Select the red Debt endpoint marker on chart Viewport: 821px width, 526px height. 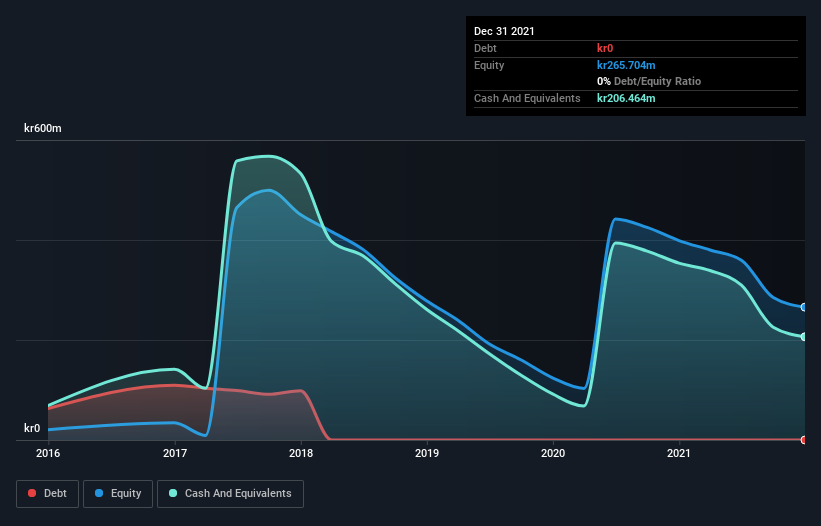coord(804,440)
